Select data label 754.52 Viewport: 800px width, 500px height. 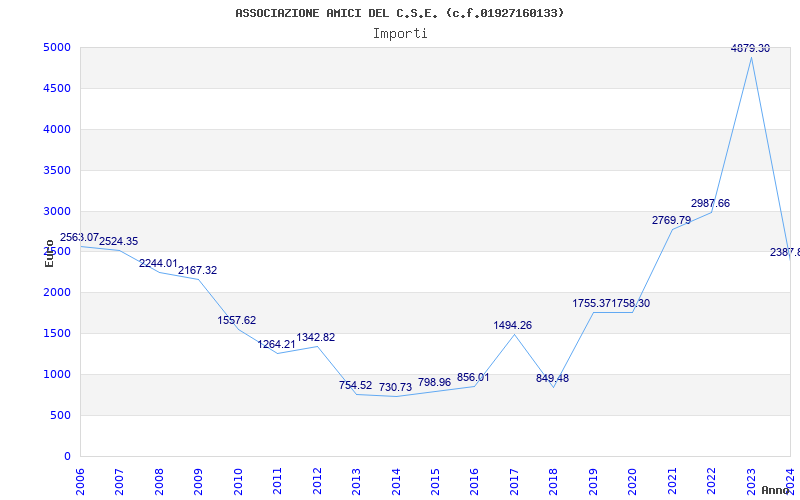tap(356, 385)
